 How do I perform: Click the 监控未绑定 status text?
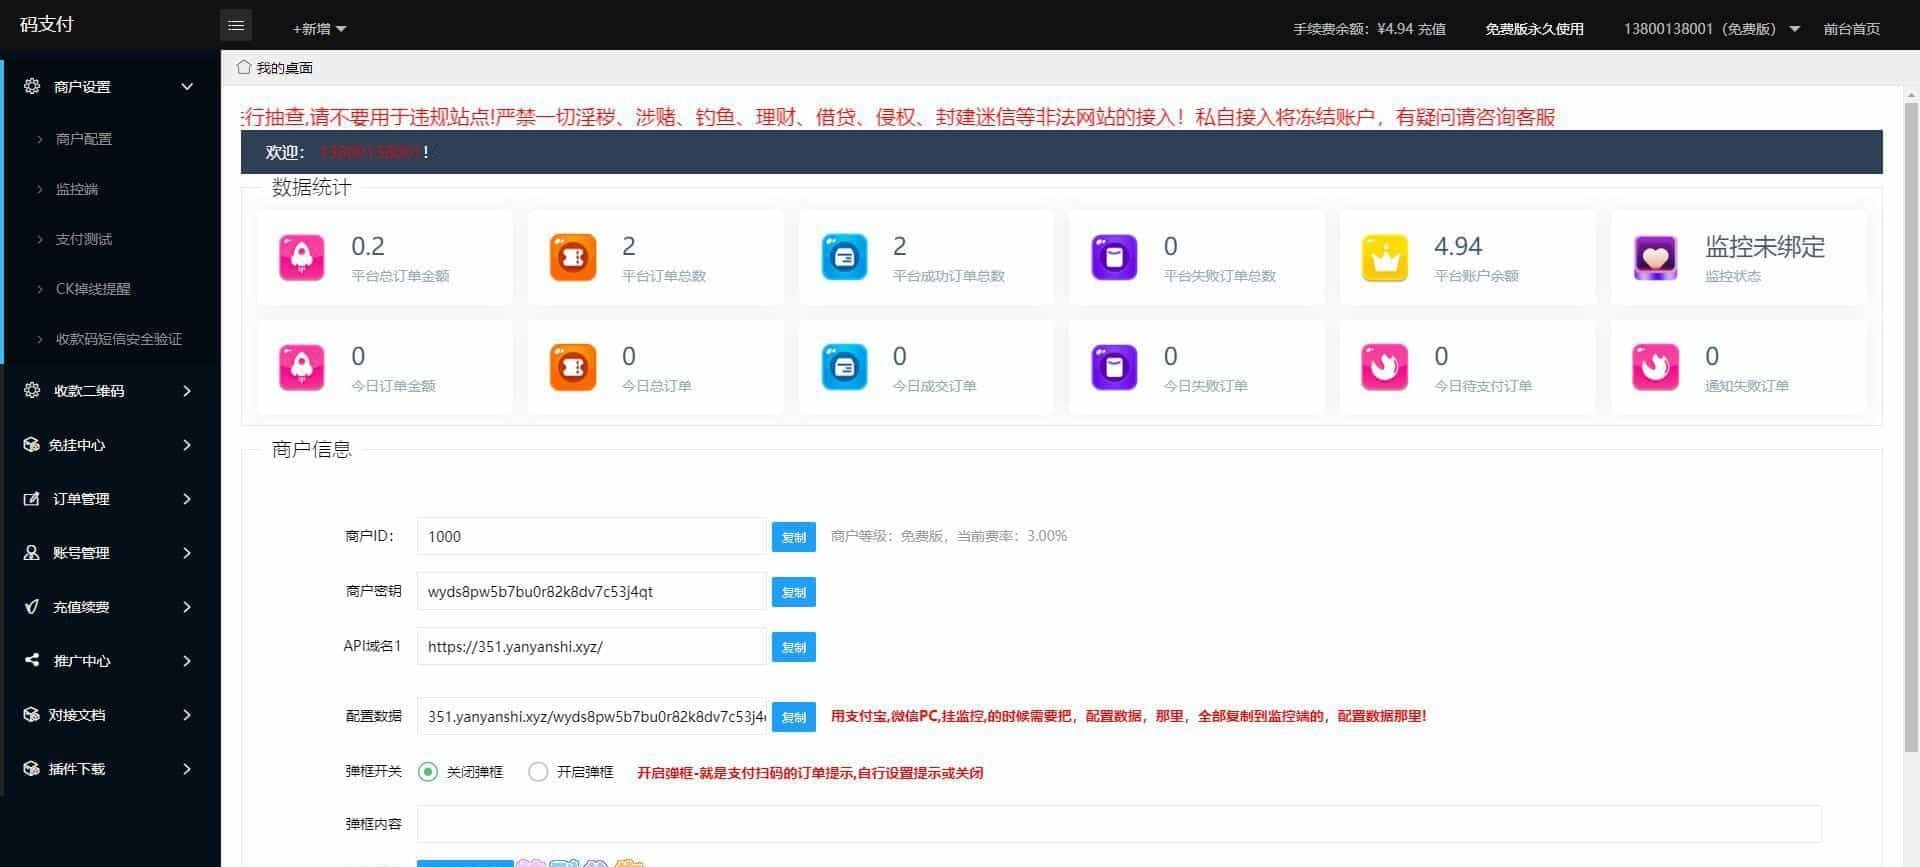pyautogui.click(x=1765, y=246)
